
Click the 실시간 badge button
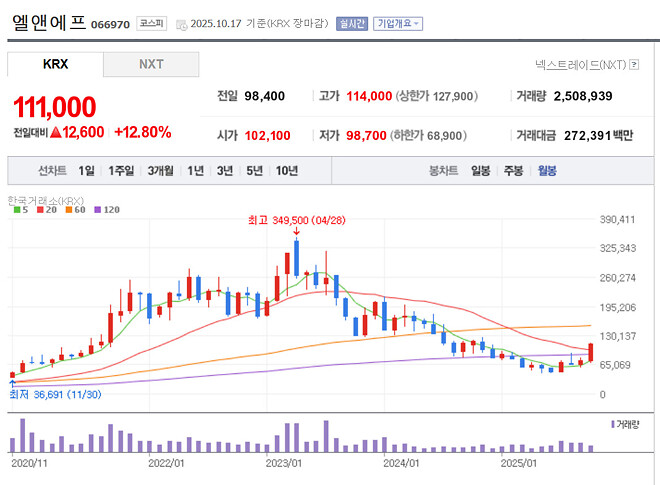tap(352, 24)
